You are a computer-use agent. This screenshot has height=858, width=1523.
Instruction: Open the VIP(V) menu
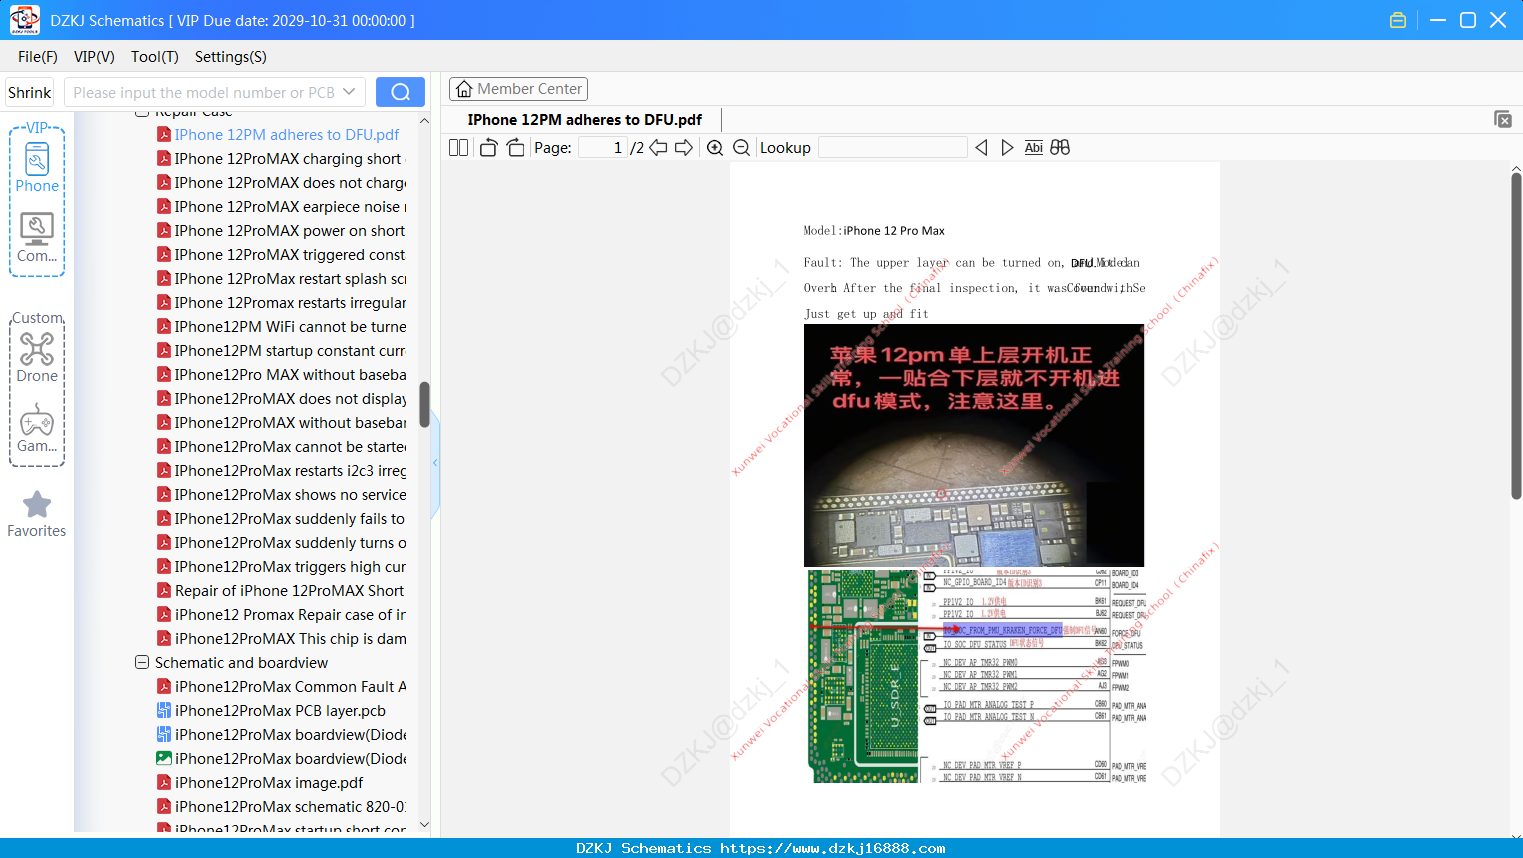94,57
